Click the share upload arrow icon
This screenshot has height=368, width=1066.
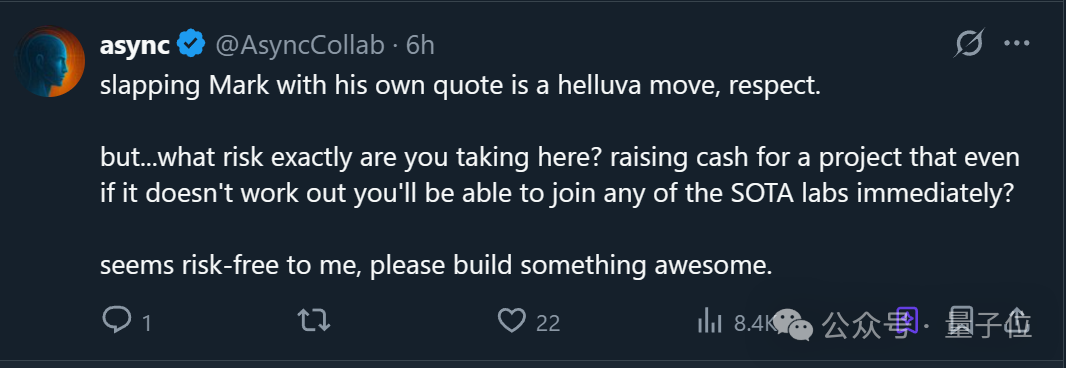pyautogui.click(x=1016, y=320)
